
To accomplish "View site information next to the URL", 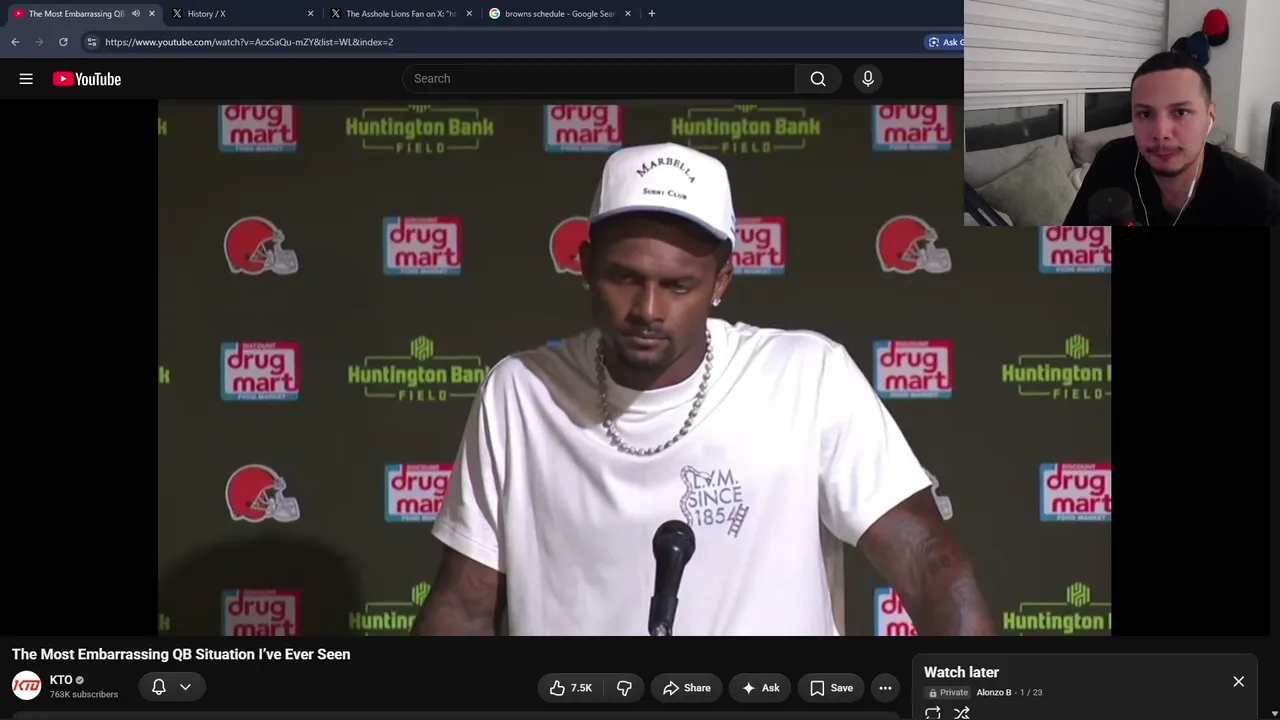I will [91, 42].
